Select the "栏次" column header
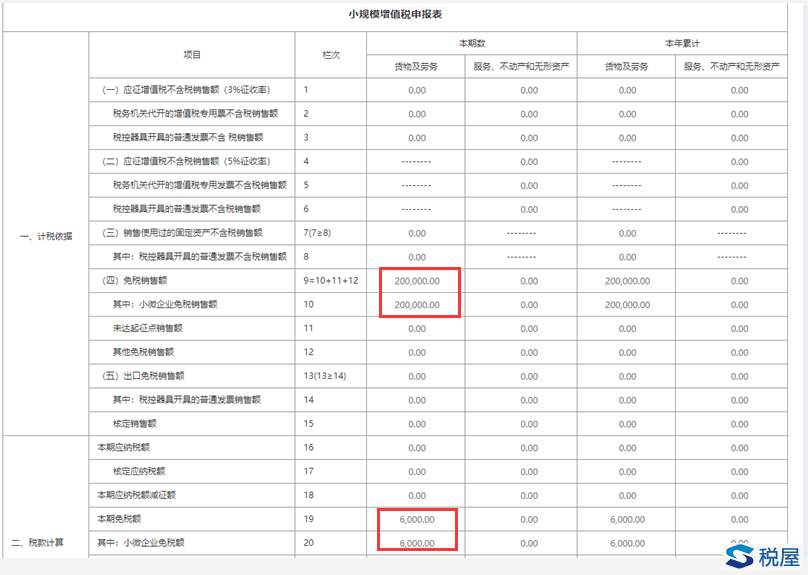Image resolution: width=808 pixels, height=575 pixels. [331, 55]
